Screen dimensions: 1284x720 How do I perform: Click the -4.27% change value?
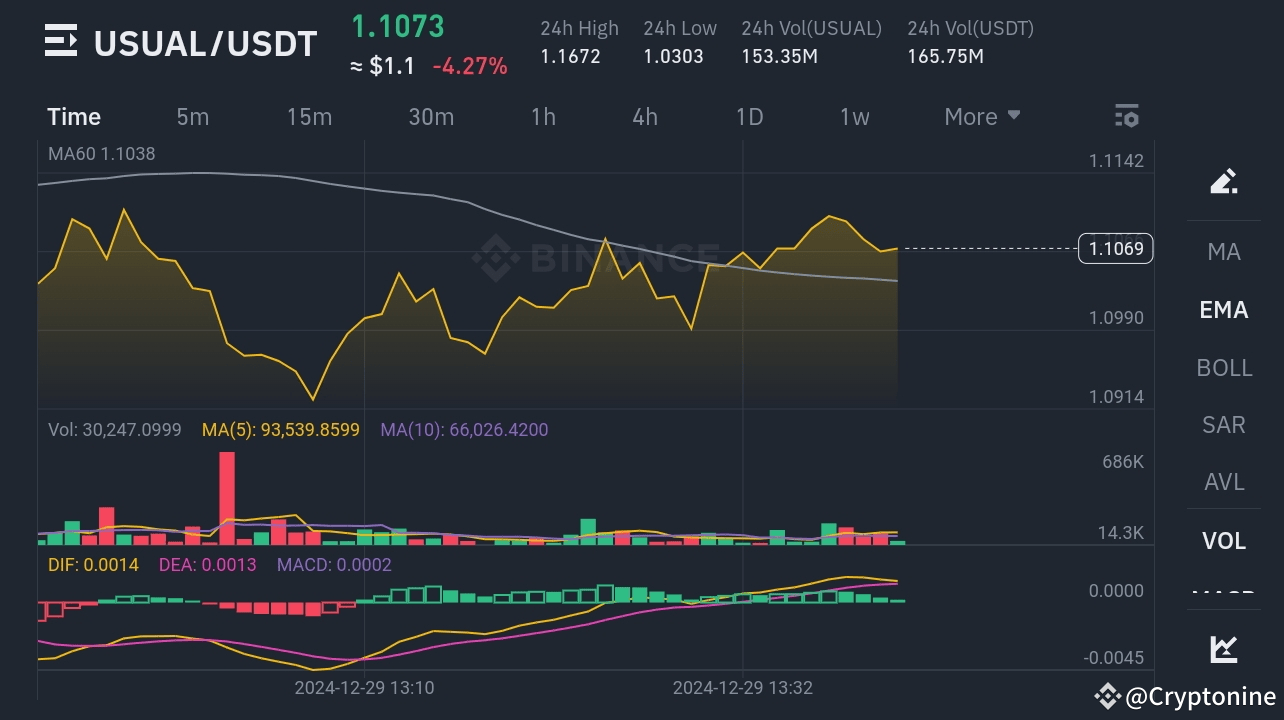[x=469, y=67]
